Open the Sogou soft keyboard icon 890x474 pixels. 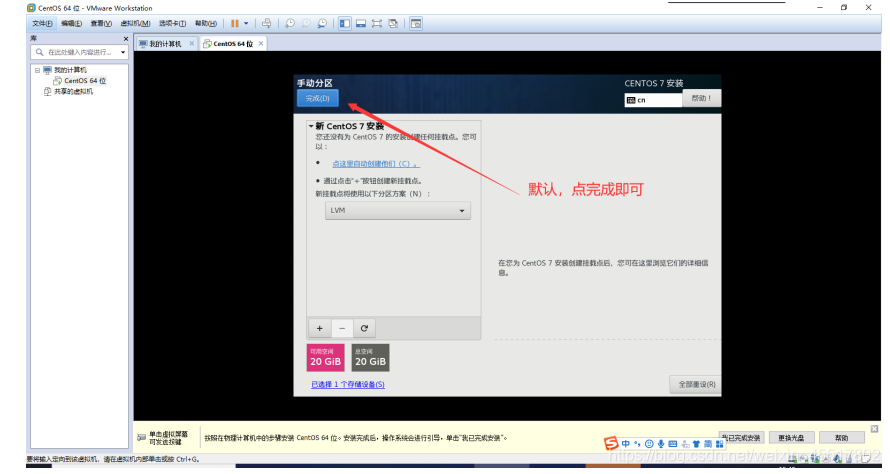[x=673, y=443]
